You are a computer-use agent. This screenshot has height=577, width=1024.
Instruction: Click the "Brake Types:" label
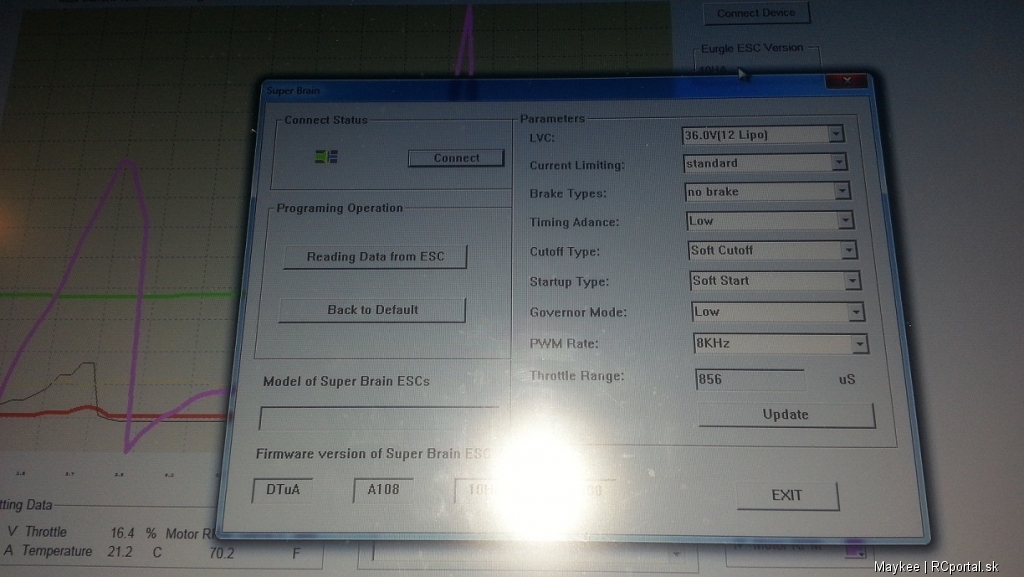coord(568,193)
